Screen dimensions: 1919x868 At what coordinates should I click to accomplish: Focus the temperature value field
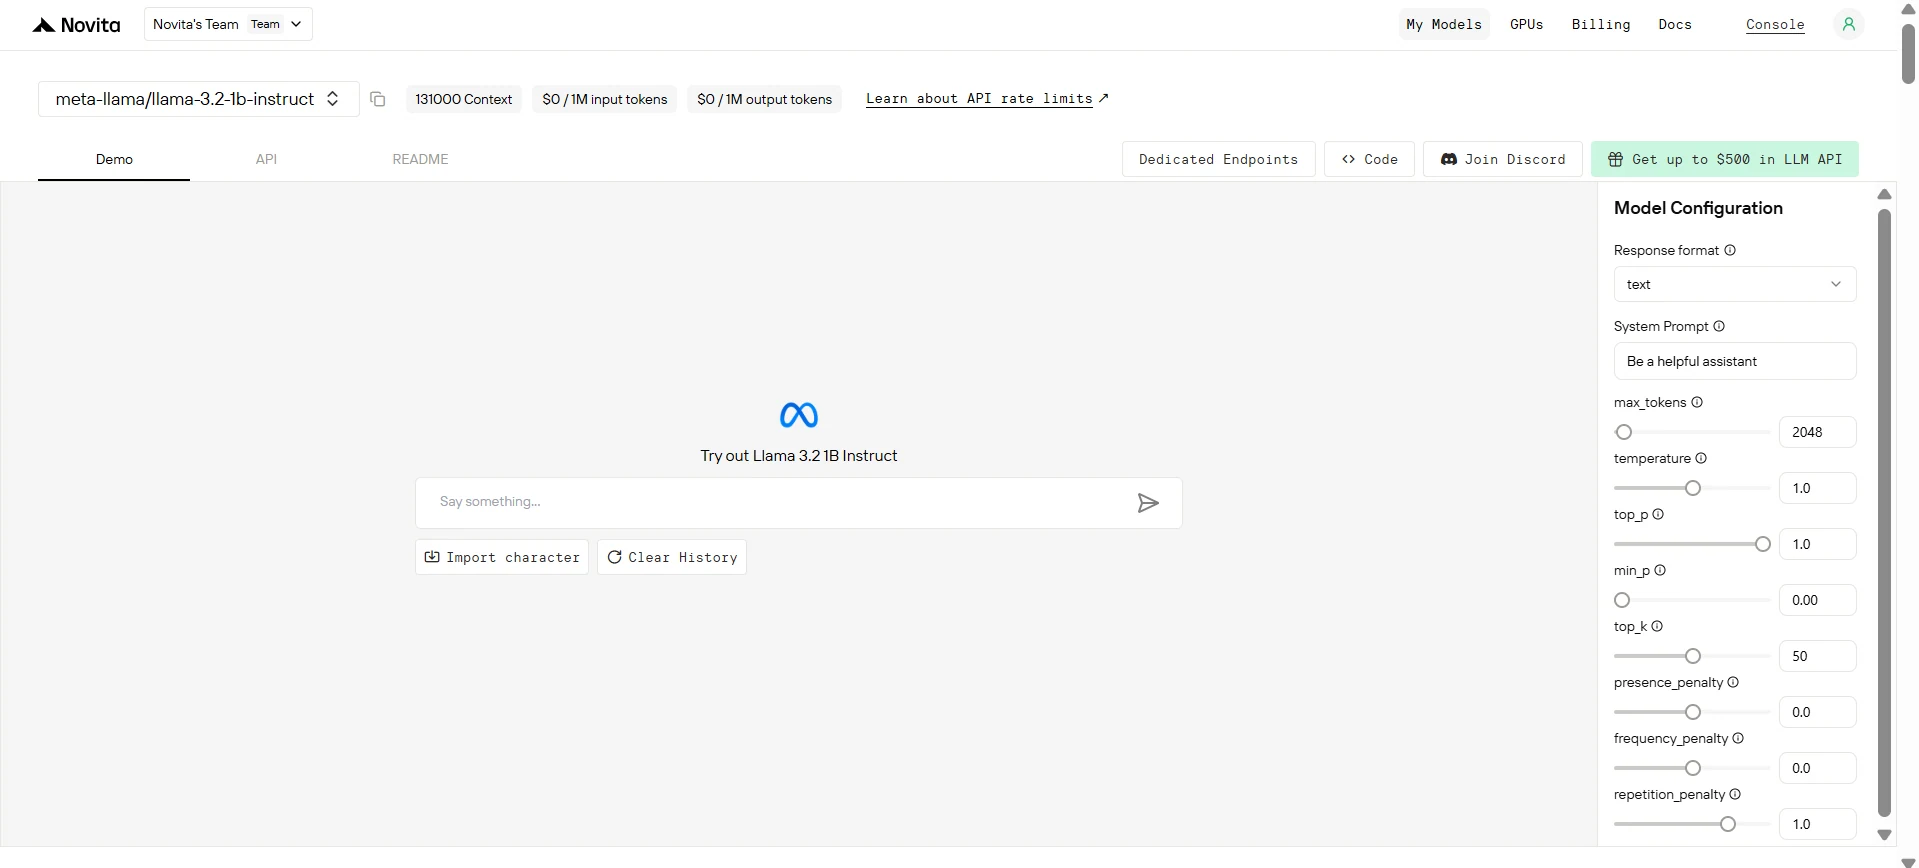1818,488
